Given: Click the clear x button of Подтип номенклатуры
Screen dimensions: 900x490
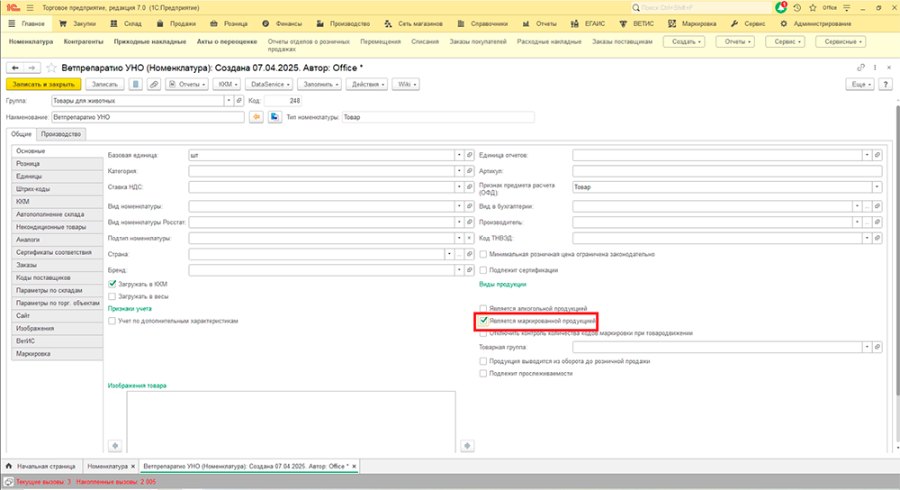Looking at the screenshot, I should (x=469, y=238).
